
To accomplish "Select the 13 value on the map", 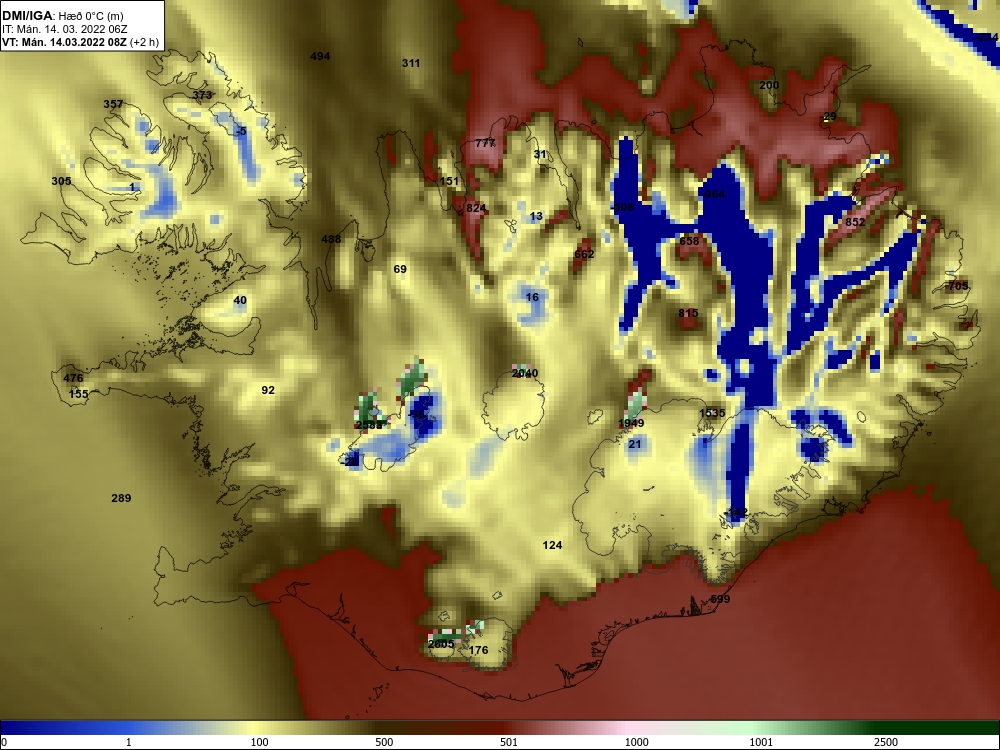I will [536, 216].
